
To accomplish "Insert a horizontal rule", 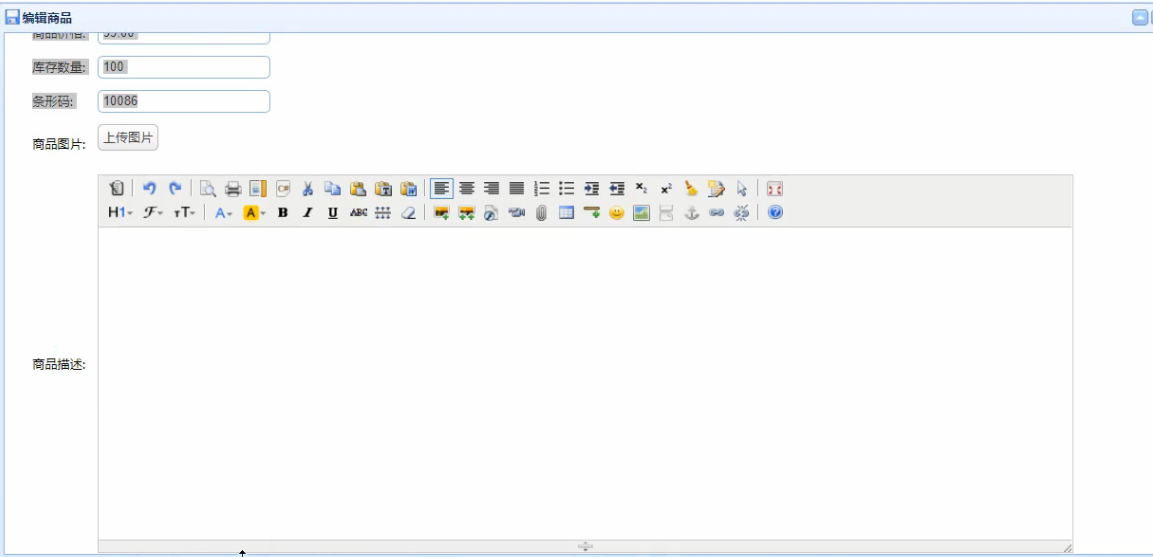I will [x=592, y=213].
